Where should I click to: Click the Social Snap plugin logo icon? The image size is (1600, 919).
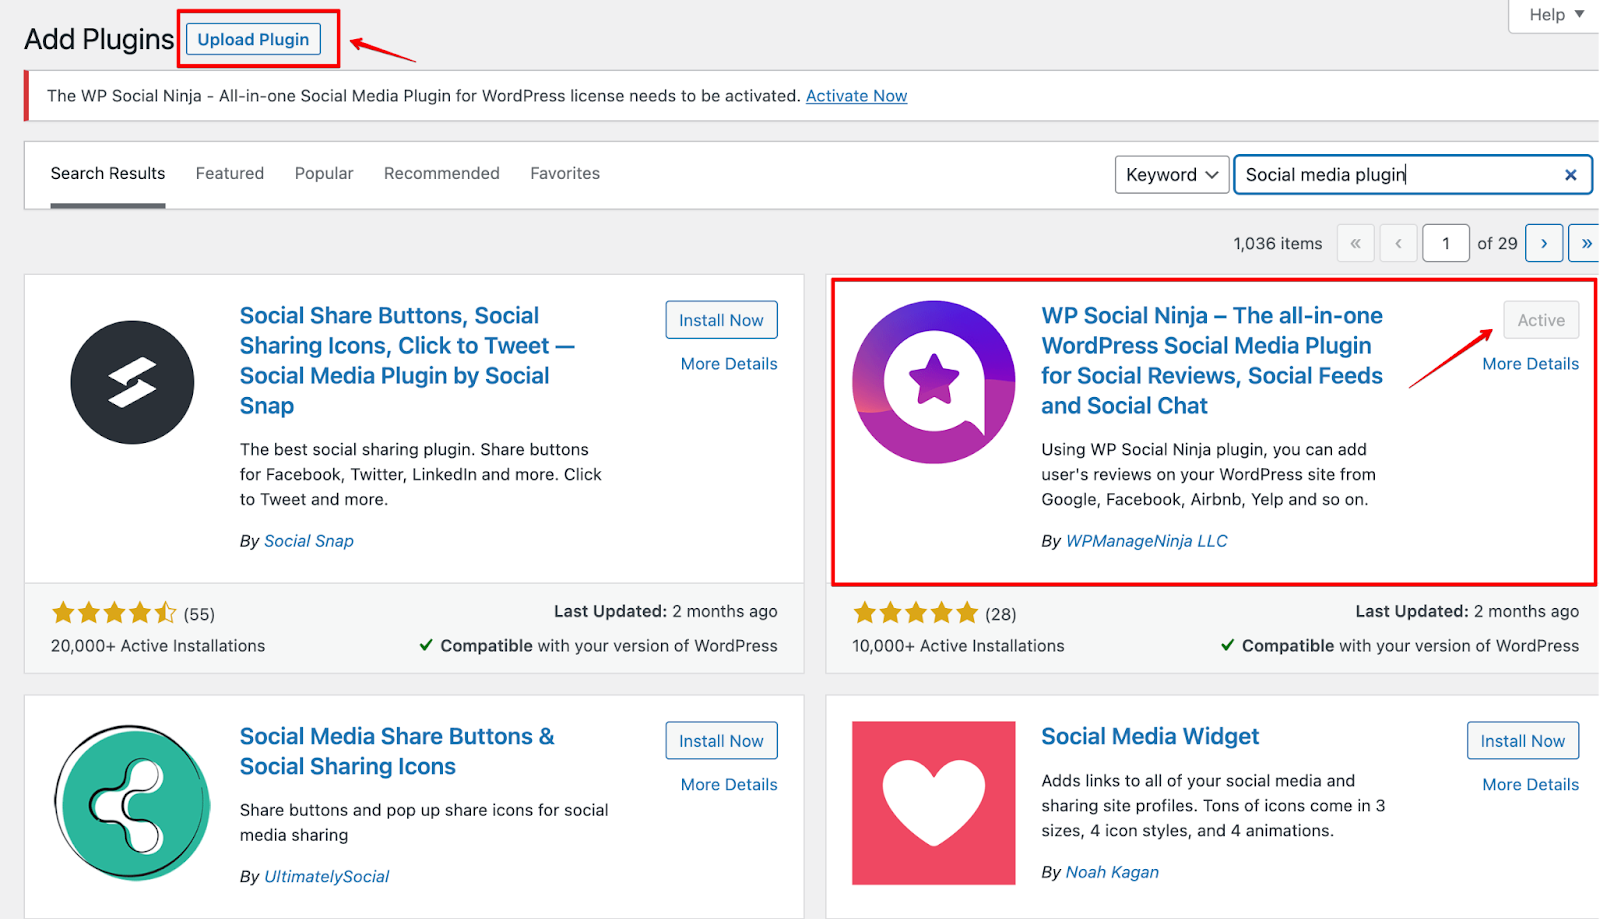[x=132, y=382]
